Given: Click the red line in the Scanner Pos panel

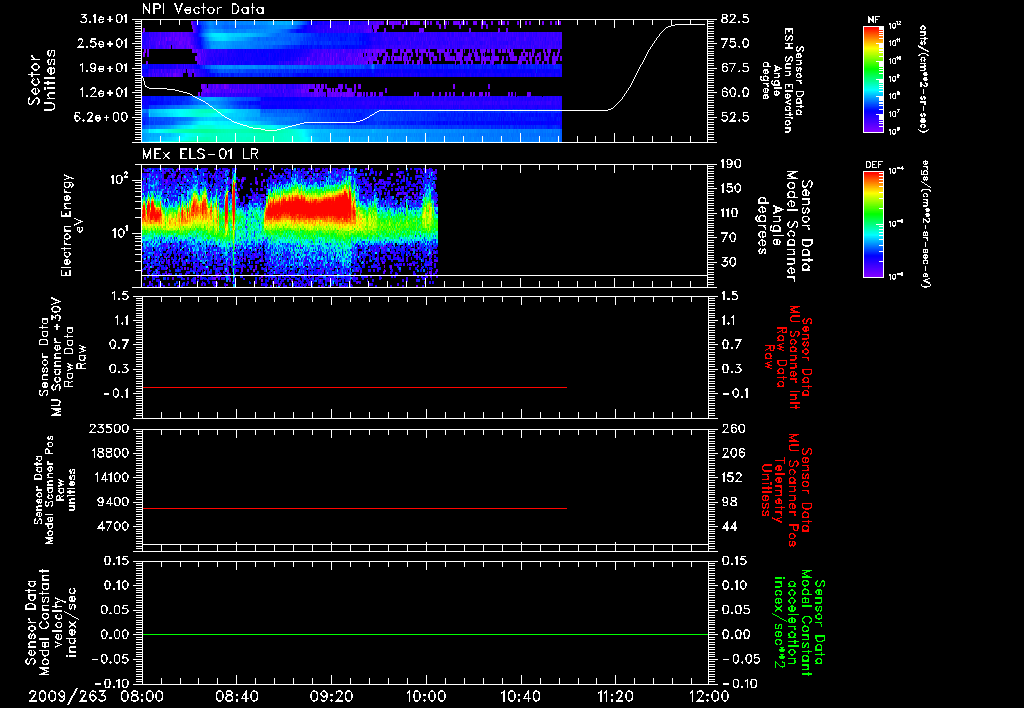Looking at the screenshot, I should coord(355,508).
